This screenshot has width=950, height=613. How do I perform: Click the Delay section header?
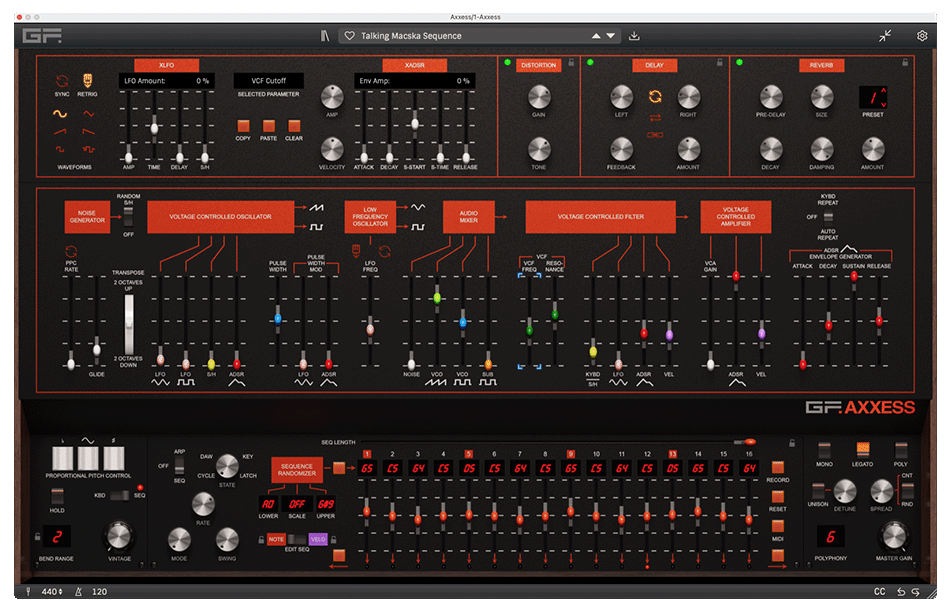pyautogui.click(x=654, y=65)
